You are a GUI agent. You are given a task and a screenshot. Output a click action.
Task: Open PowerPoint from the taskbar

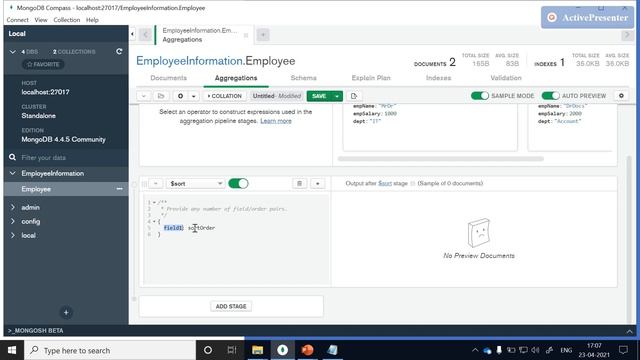point(307,350)
